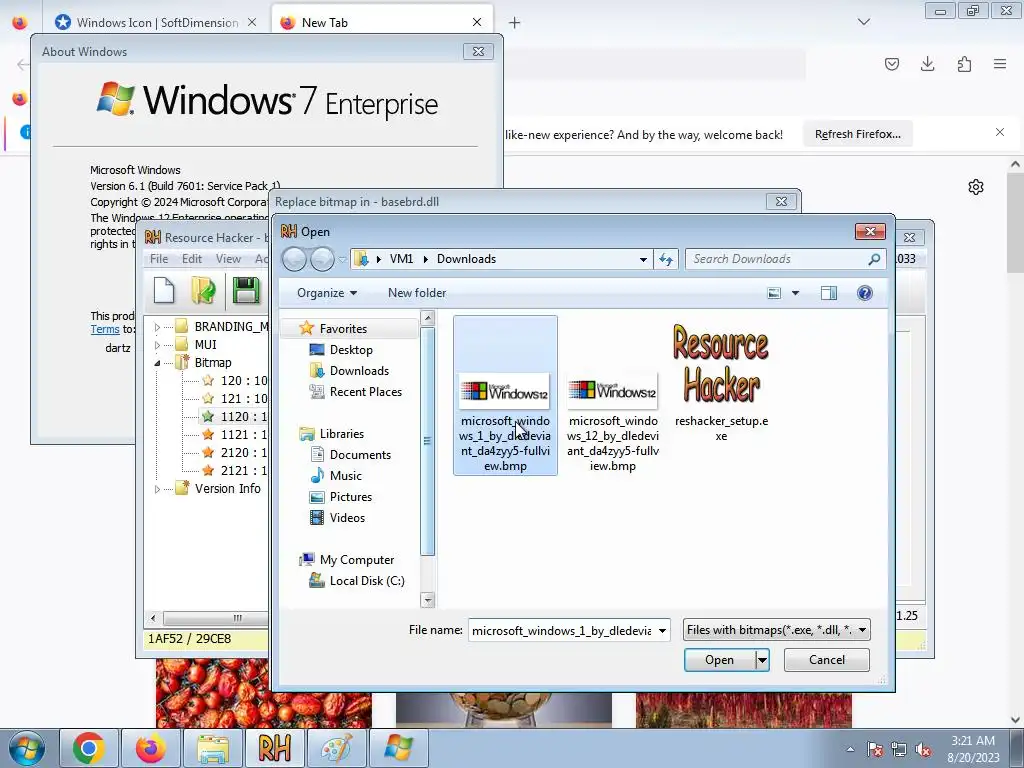Open the view options dropdown arrow
Screen dimensions: 1024x768
(795, 293)
